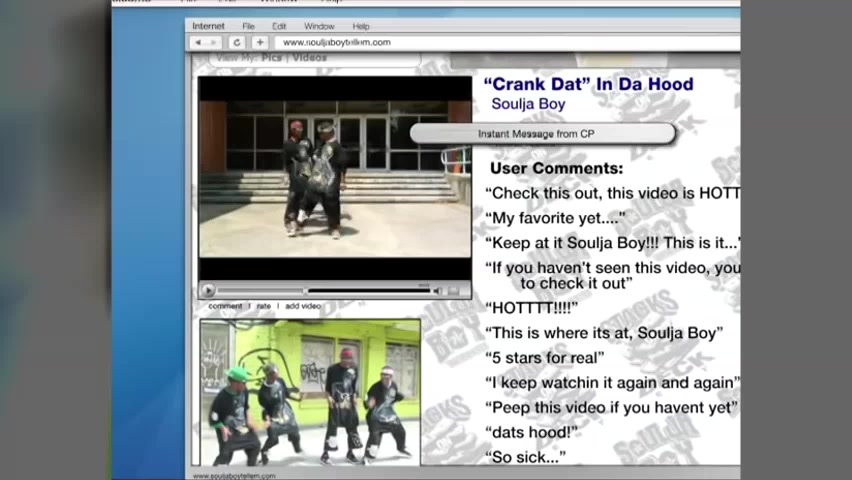
Task: Click the "So sick..." comment
Action: pyautogui.click(x=525, y=457)
